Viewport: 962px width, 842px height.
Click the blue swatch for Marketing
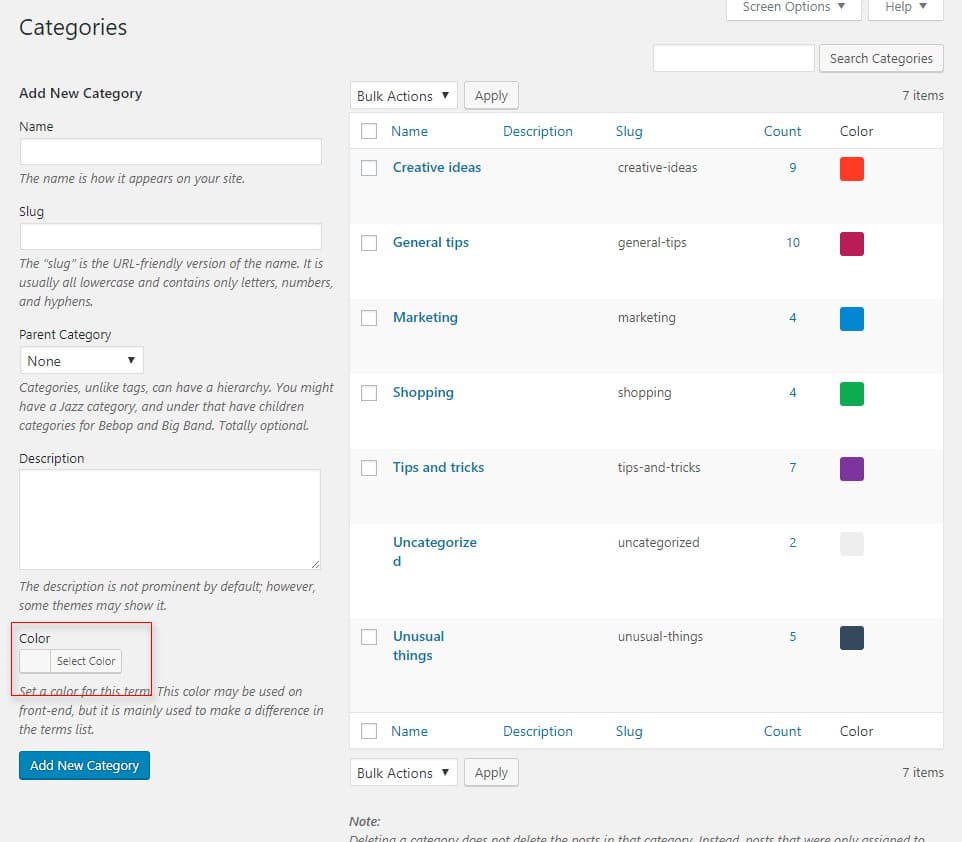tap(852, 319)
